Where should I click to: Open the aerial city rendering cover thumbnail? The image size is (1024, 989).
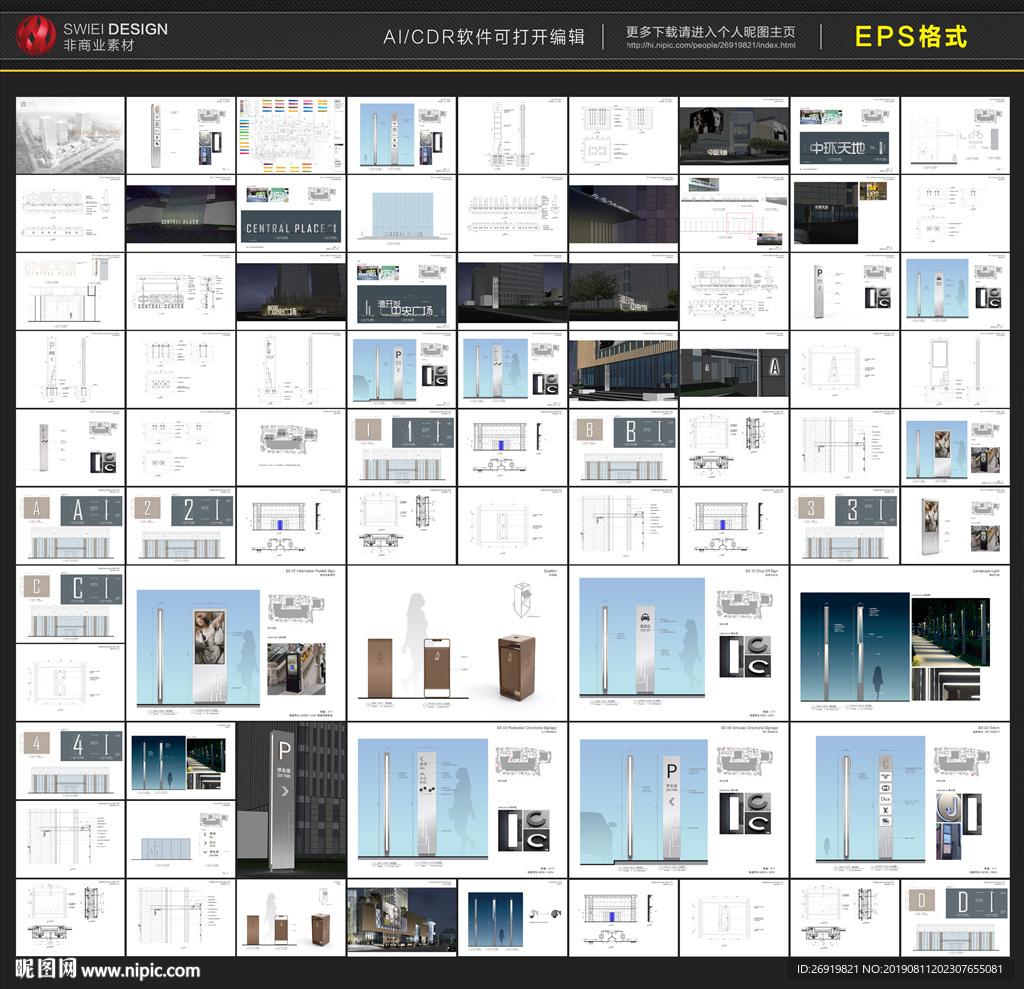pos(70,135)
